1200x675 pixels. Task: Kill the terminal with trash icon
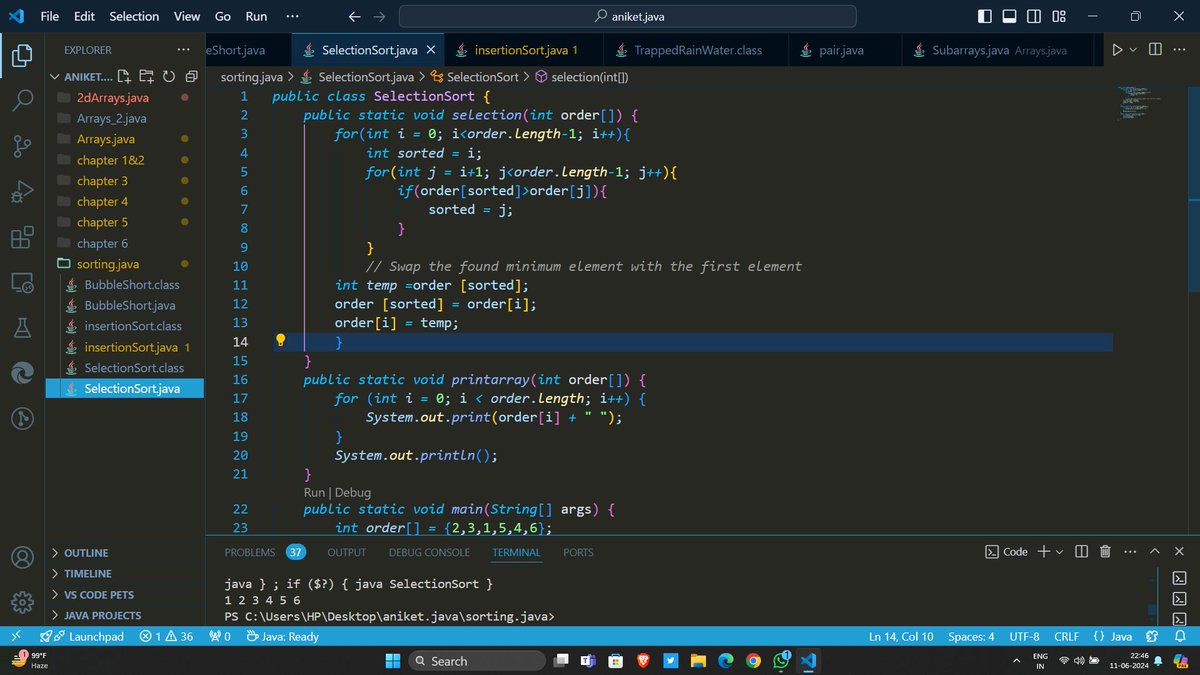point(1105,551)
